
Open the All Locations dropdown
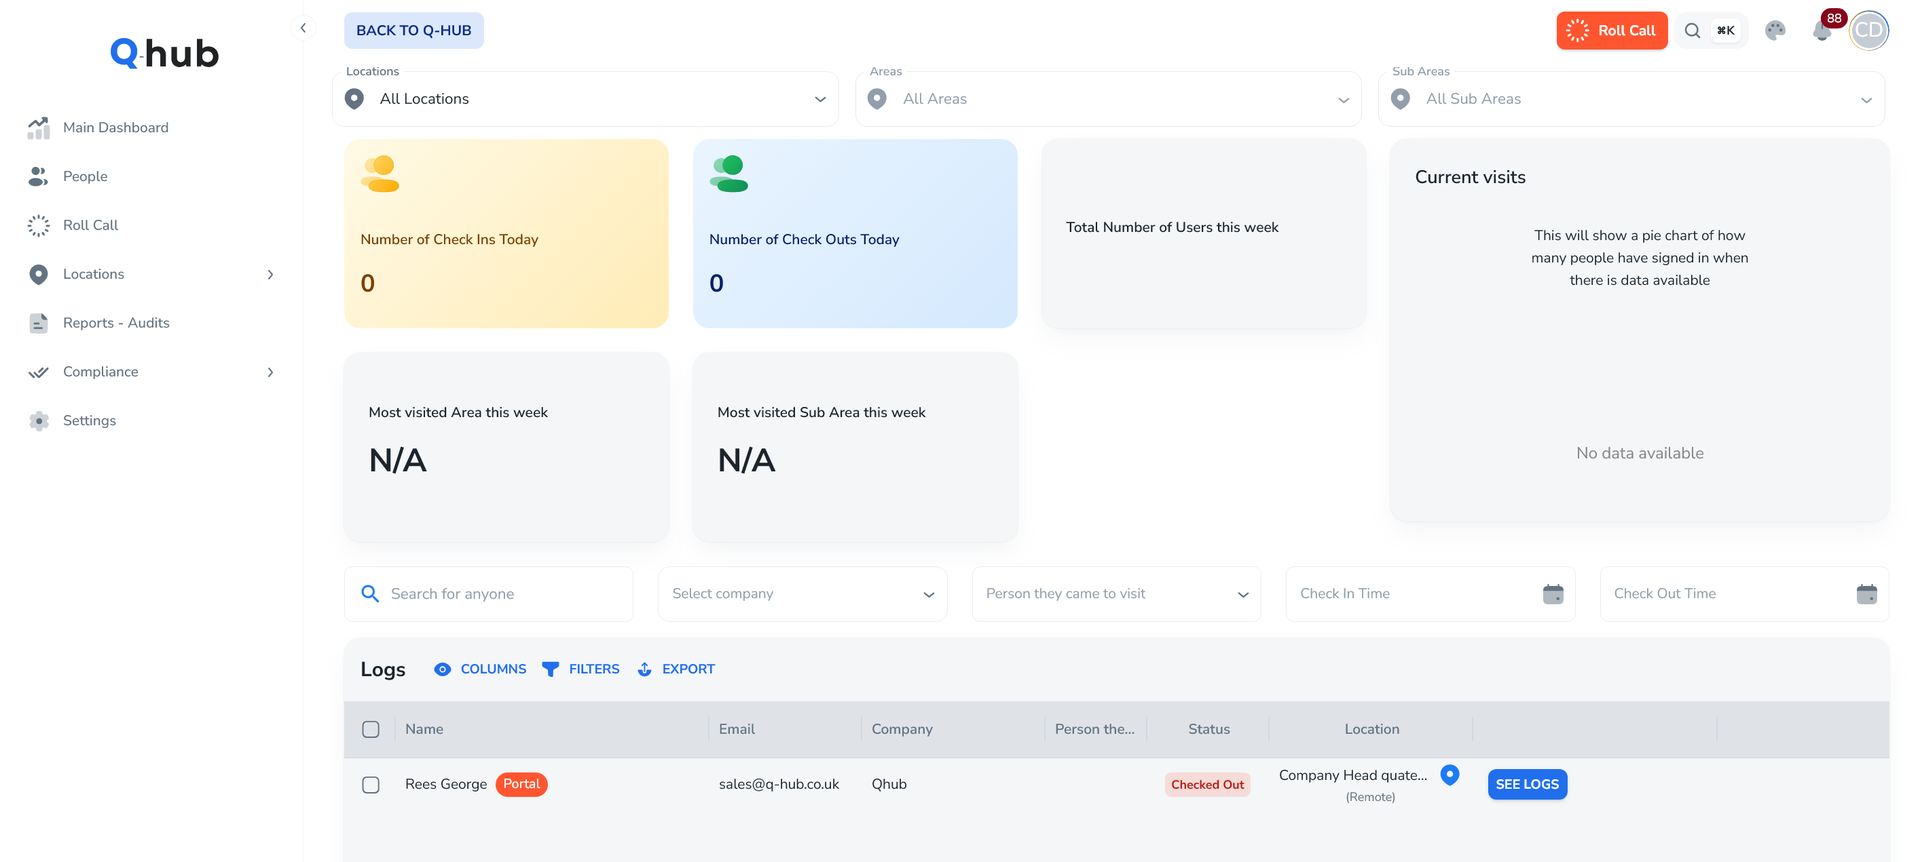pyautogui.click(x=585, y=99)
